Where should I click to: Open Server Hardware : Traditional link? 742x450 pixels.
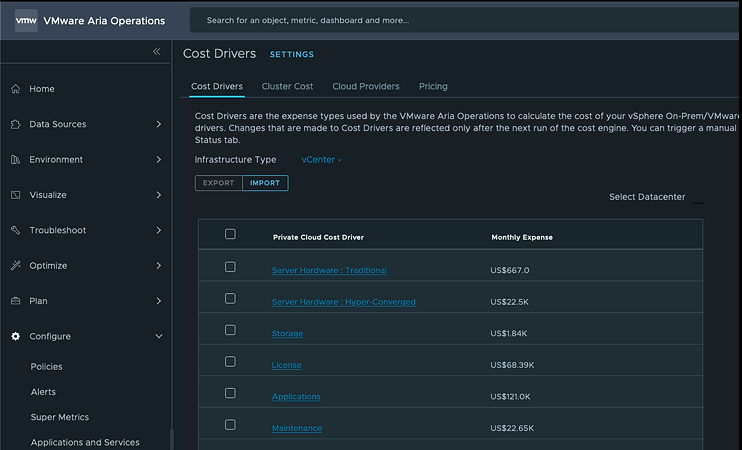(x=329, y=271)
